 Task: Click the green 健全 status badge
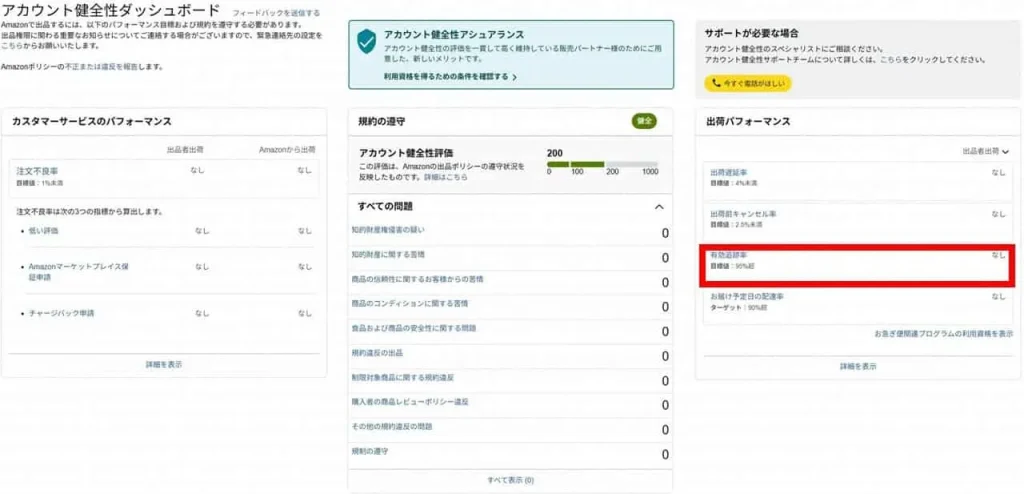[x=644, y=122]
